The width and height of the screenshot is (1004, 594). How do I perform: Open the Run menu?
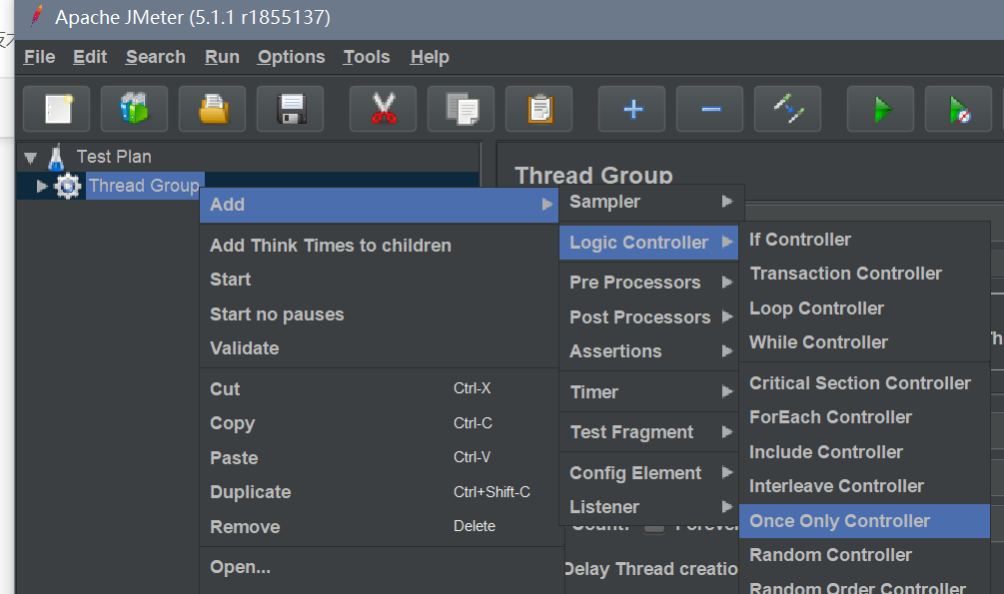tap(222, 57)
